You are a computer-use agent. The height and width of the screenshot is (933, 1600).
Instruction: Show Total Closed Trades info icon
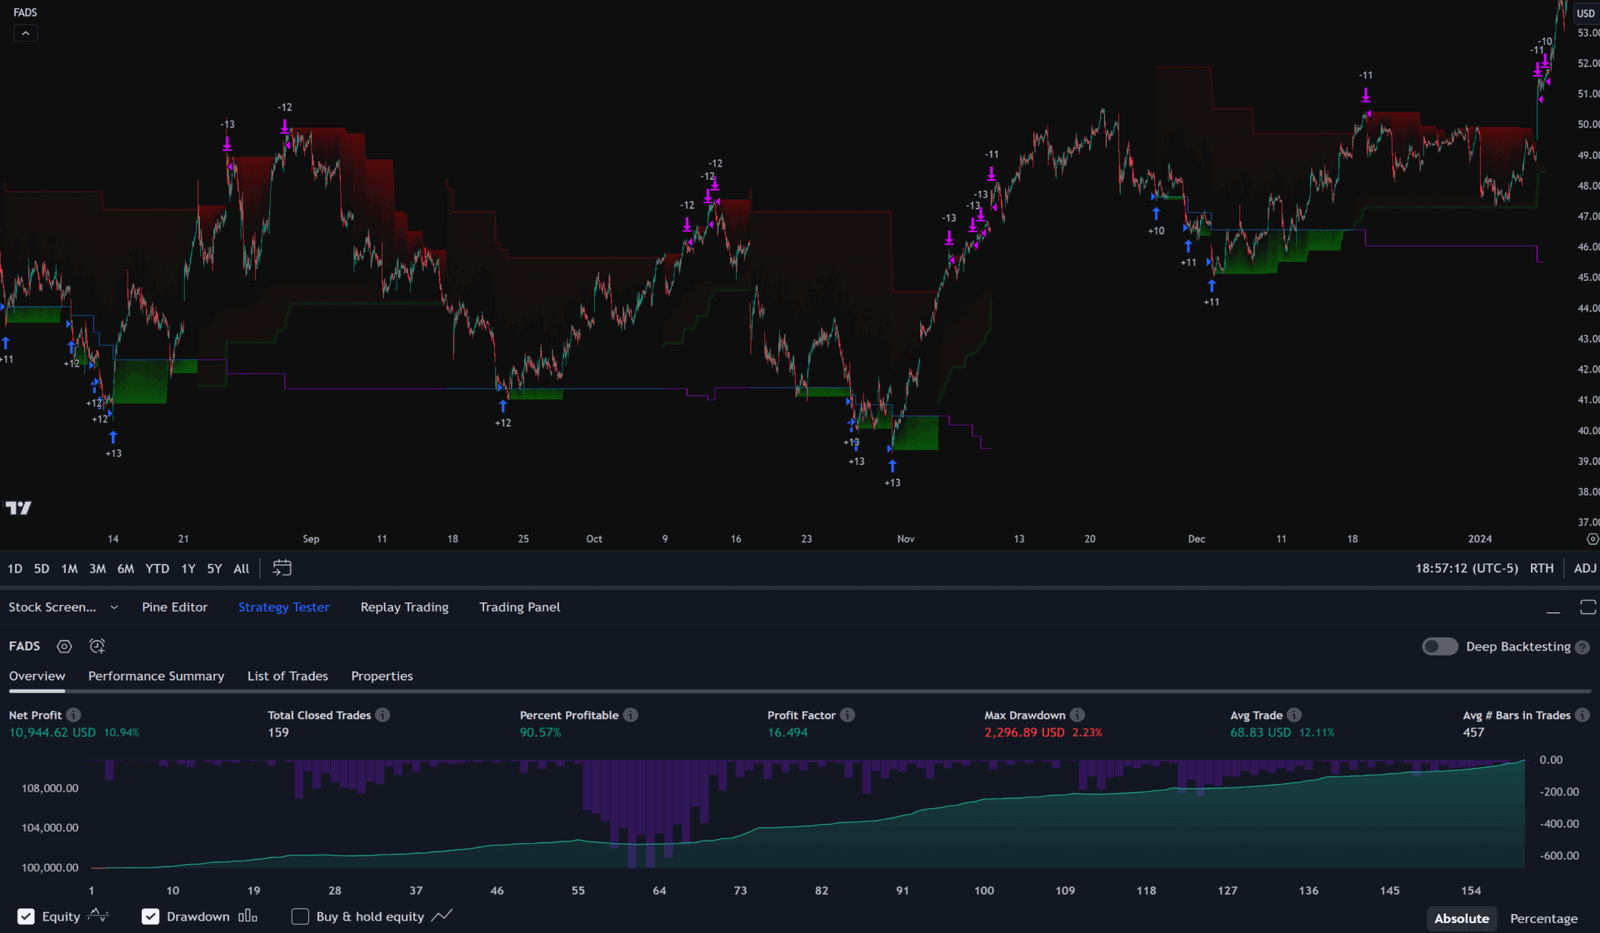pos(383,715)
